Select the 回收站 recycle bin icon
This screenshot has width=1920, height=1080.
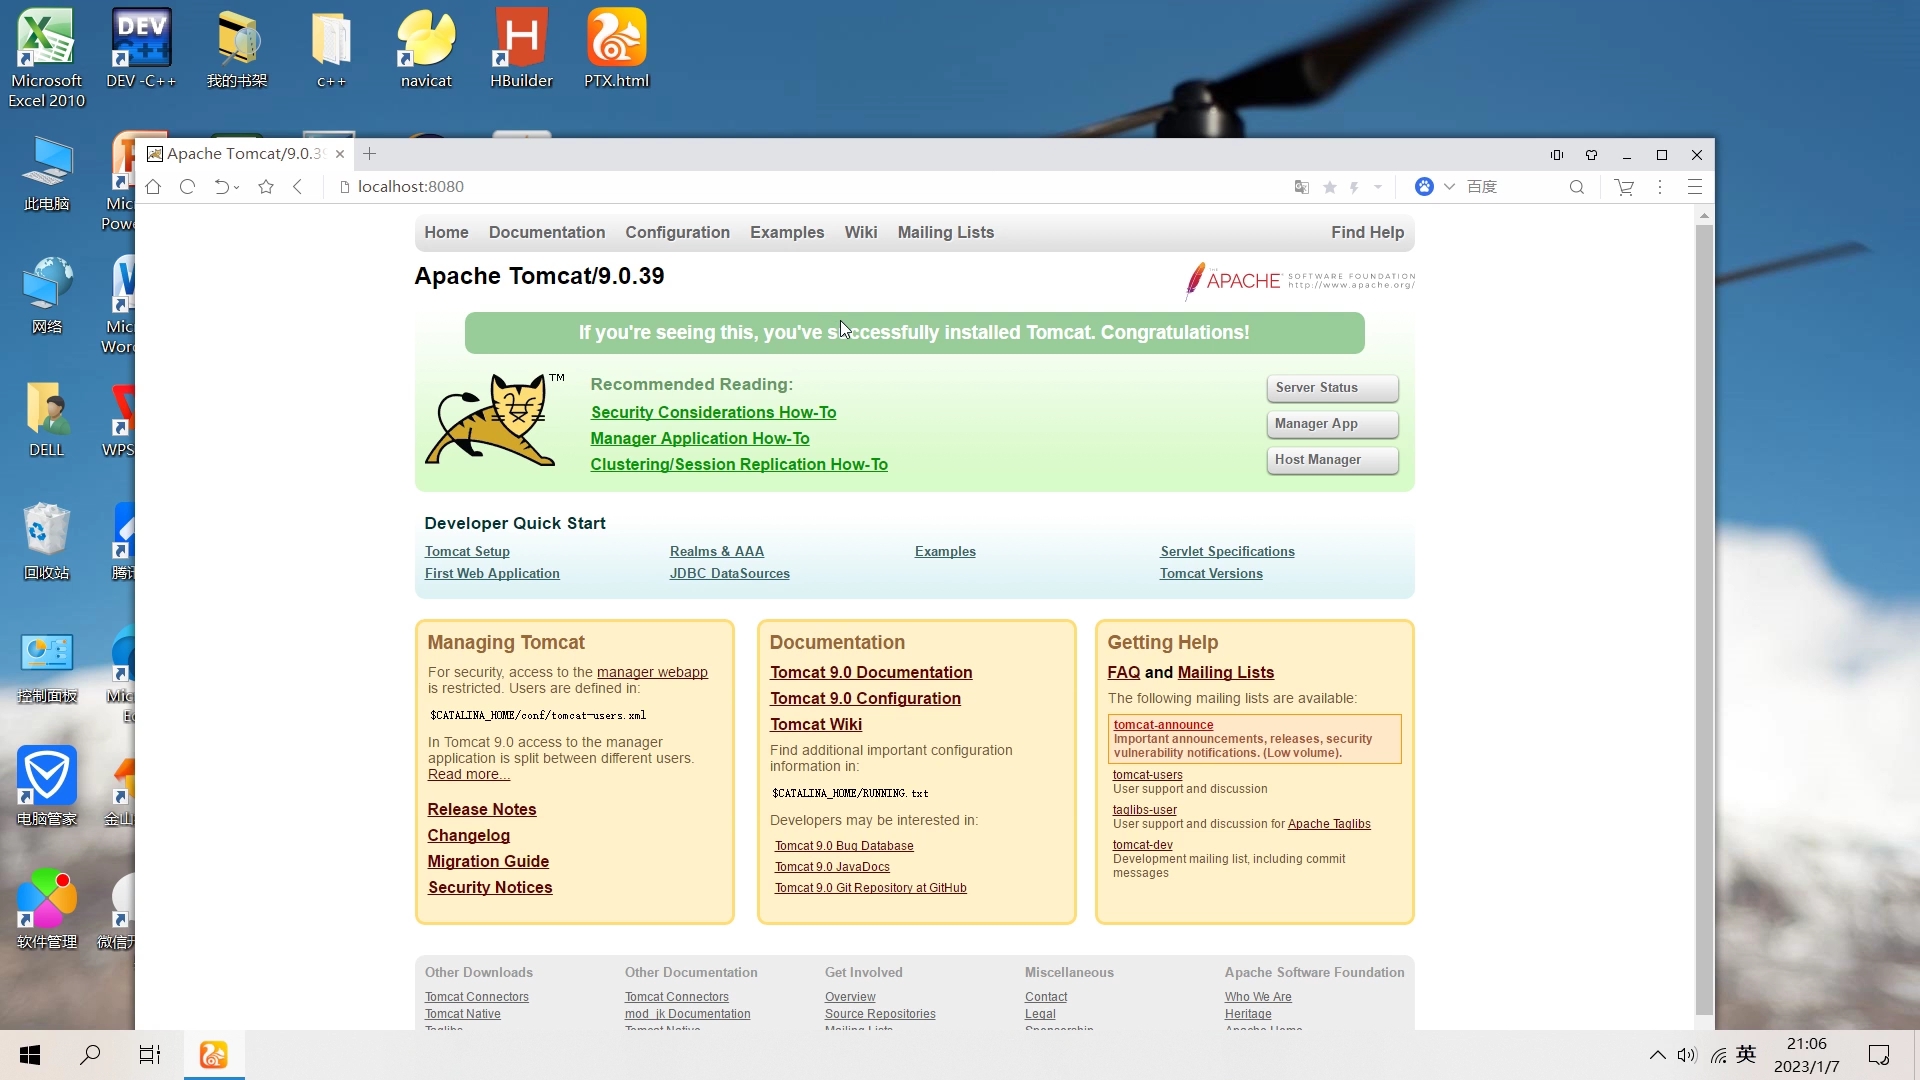pyautogui.click(x=47, y=541)
